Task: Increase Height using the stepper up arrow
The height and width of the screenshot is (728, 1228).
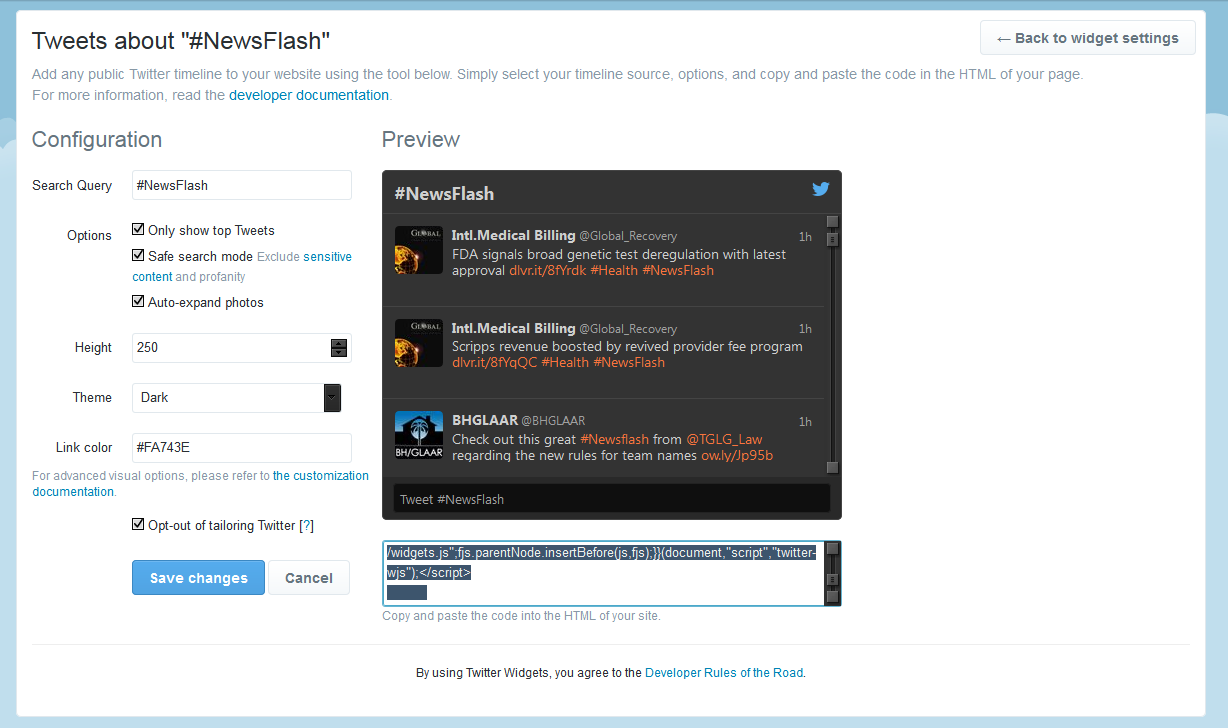Action: [x=339, y=343]
